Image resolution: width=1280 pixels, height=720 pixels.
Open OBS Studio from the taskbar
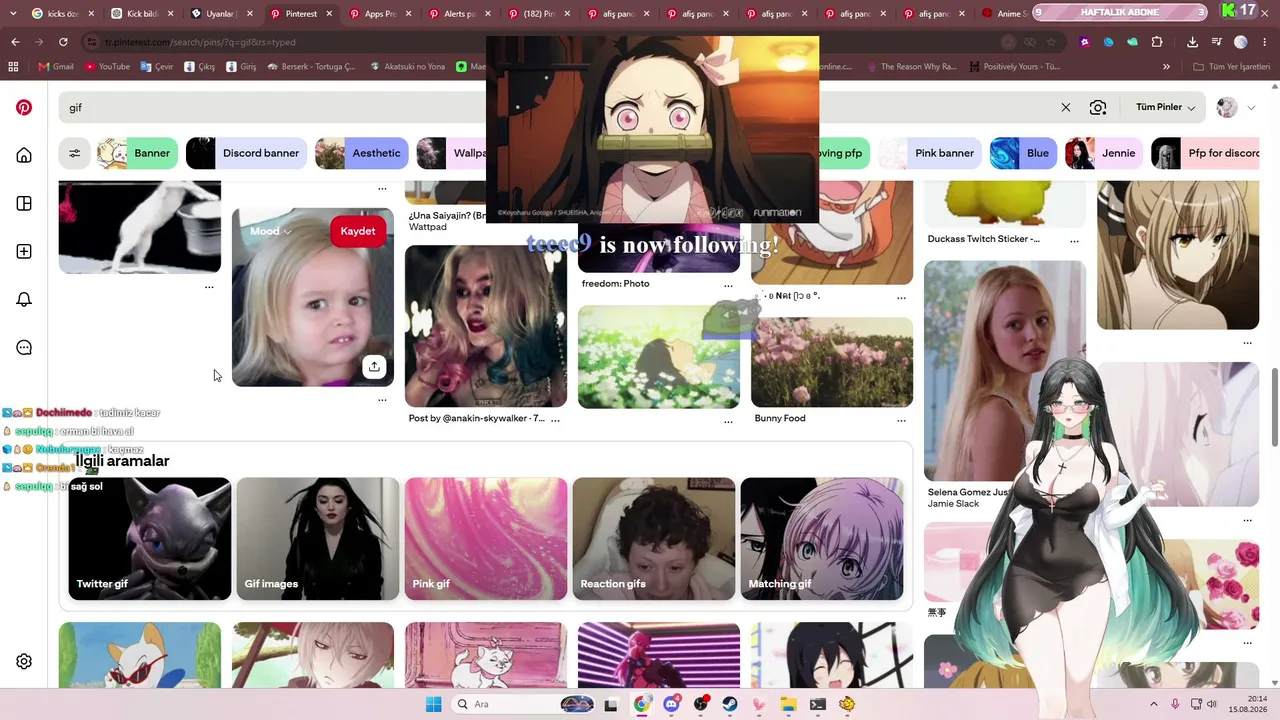[x=700, y=704]
